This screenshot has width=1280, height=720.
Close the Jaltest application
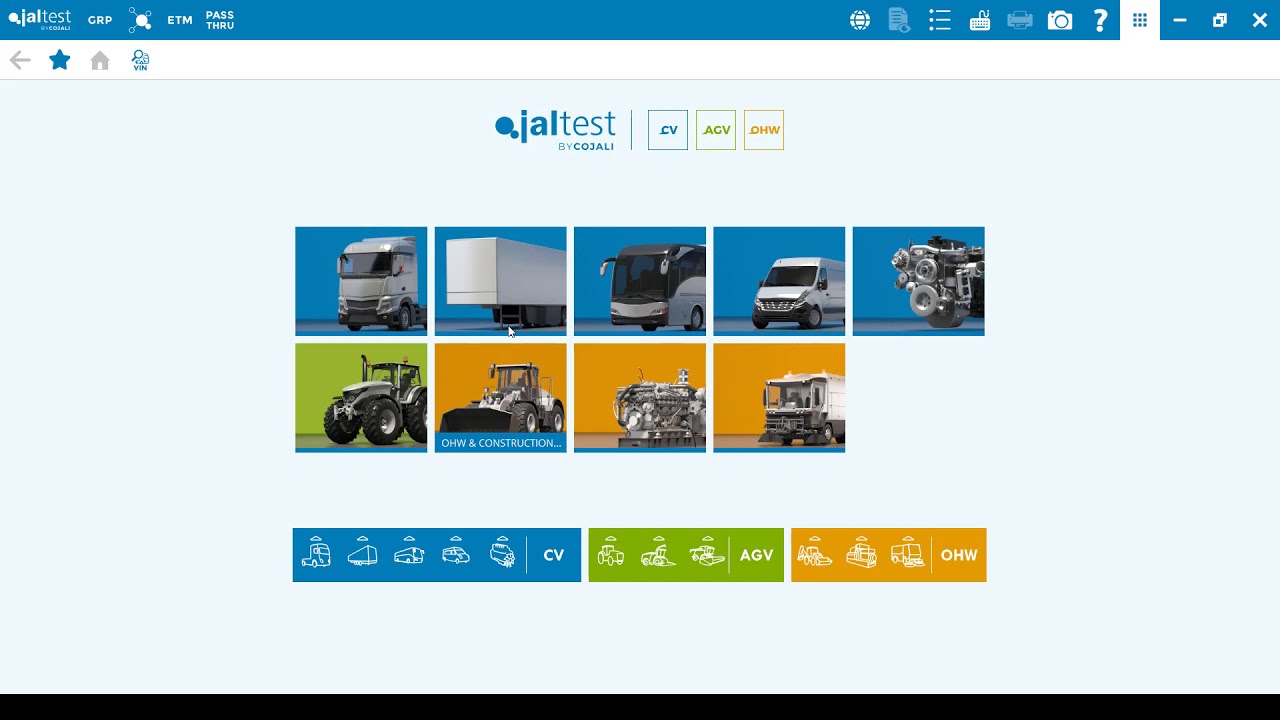1260,20
